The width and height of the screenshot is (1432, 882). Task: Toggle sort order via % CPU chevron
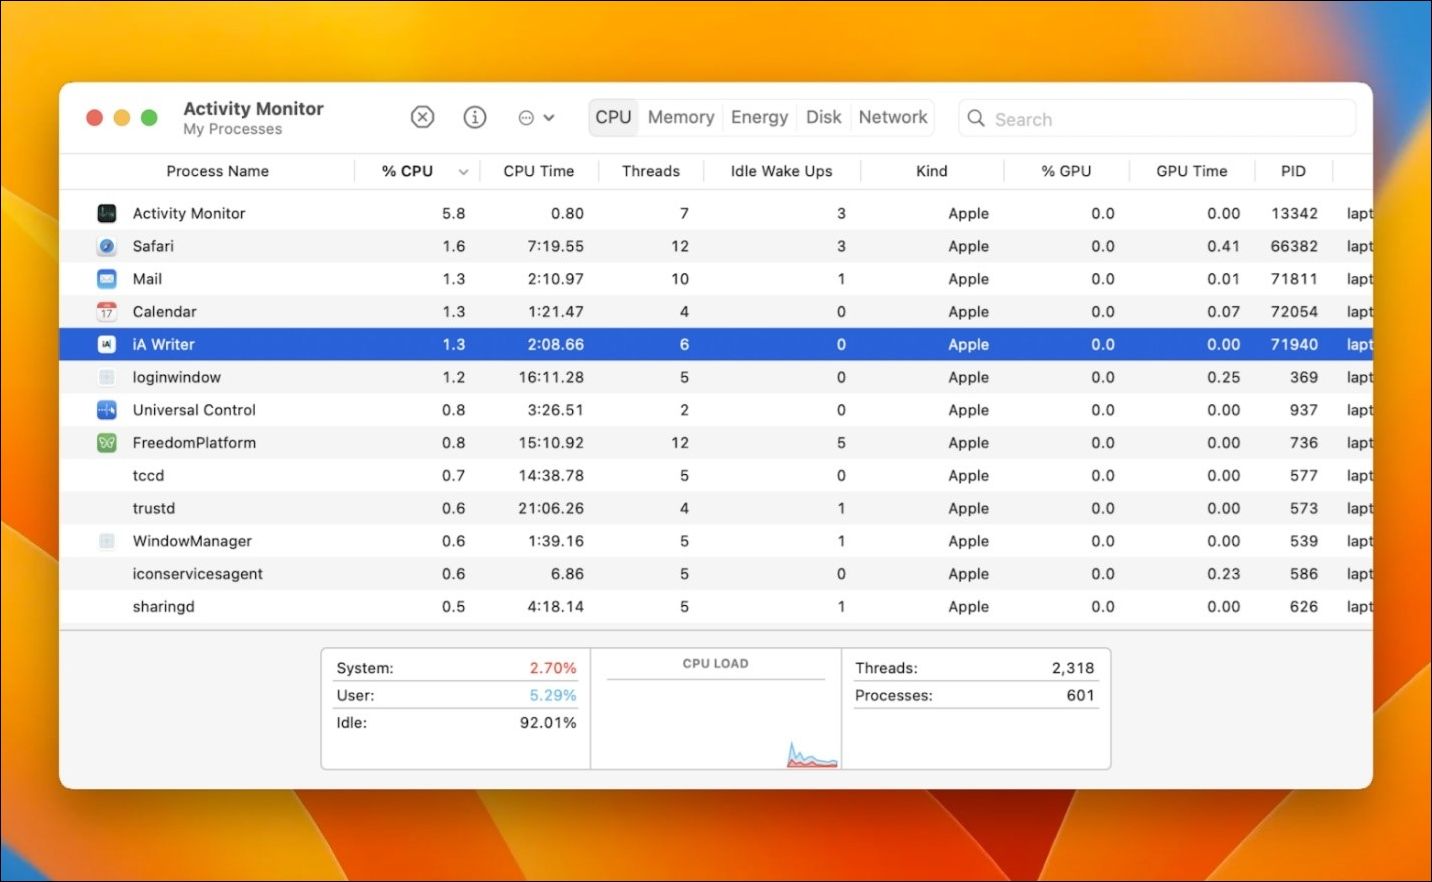[x=463, y=172]
